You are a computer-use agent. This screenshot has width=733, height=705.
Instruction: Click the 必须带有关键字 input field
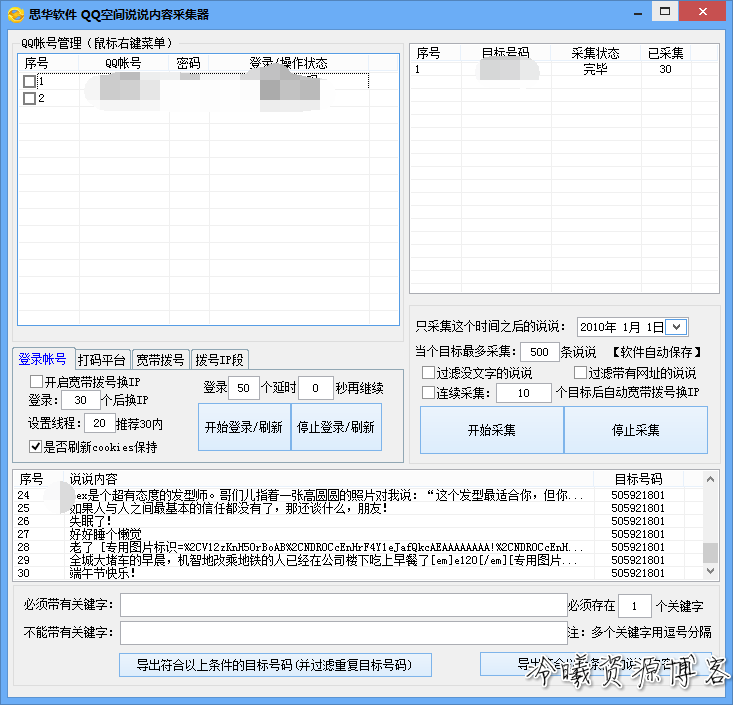[x=344, y=605]
